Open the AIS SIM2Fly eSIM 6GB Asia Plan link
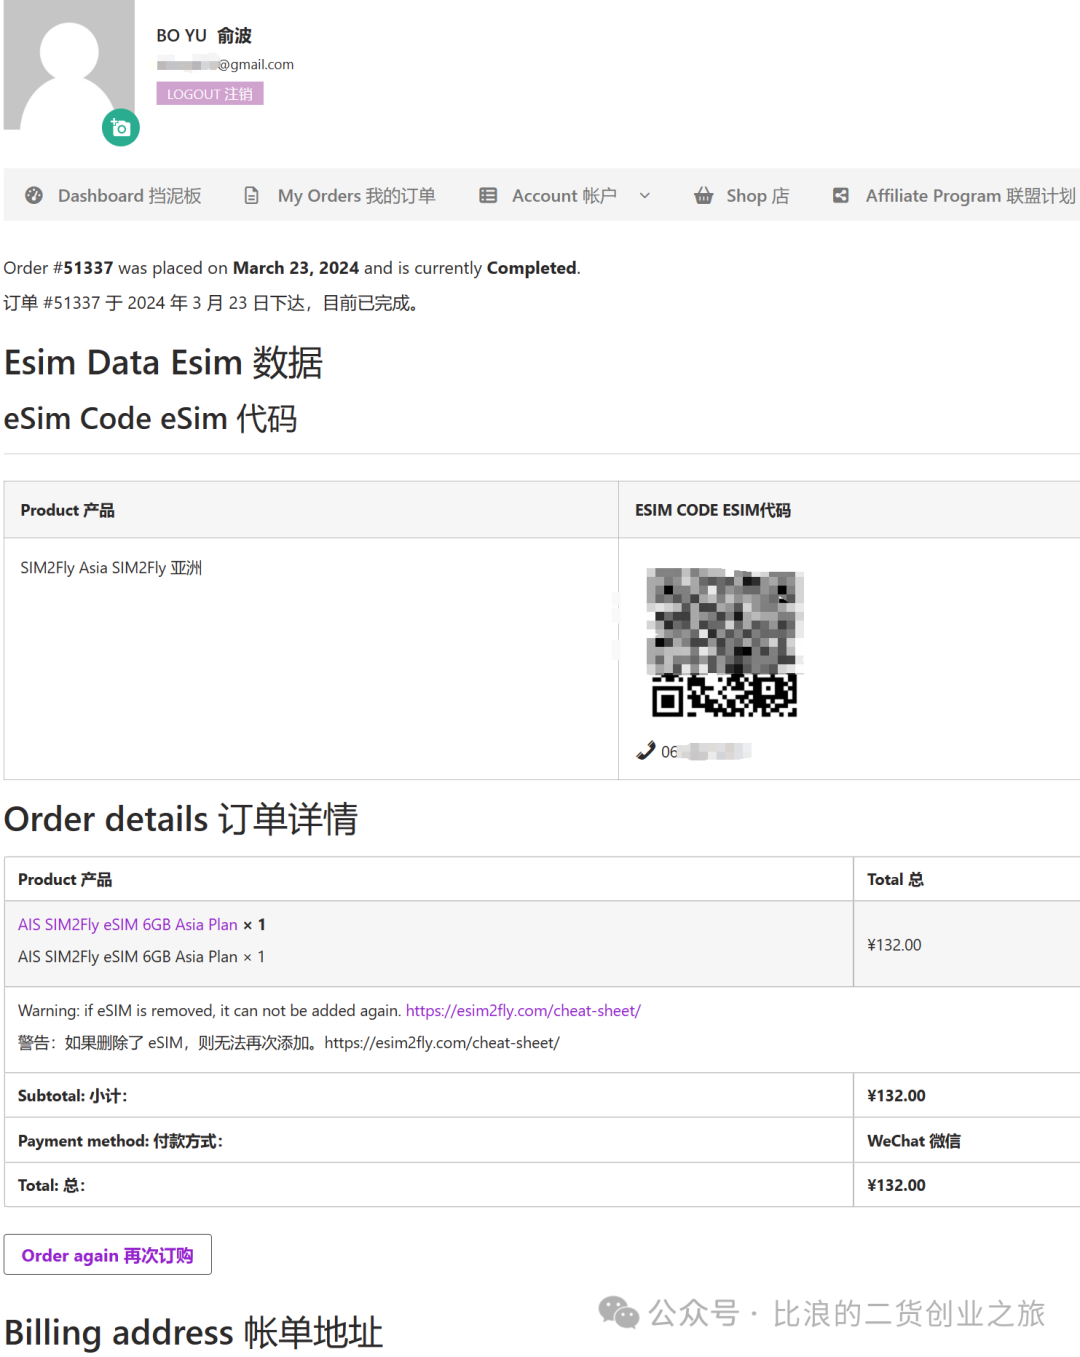The width and height of the screenshot is (1080, 1357). (128, 924)
